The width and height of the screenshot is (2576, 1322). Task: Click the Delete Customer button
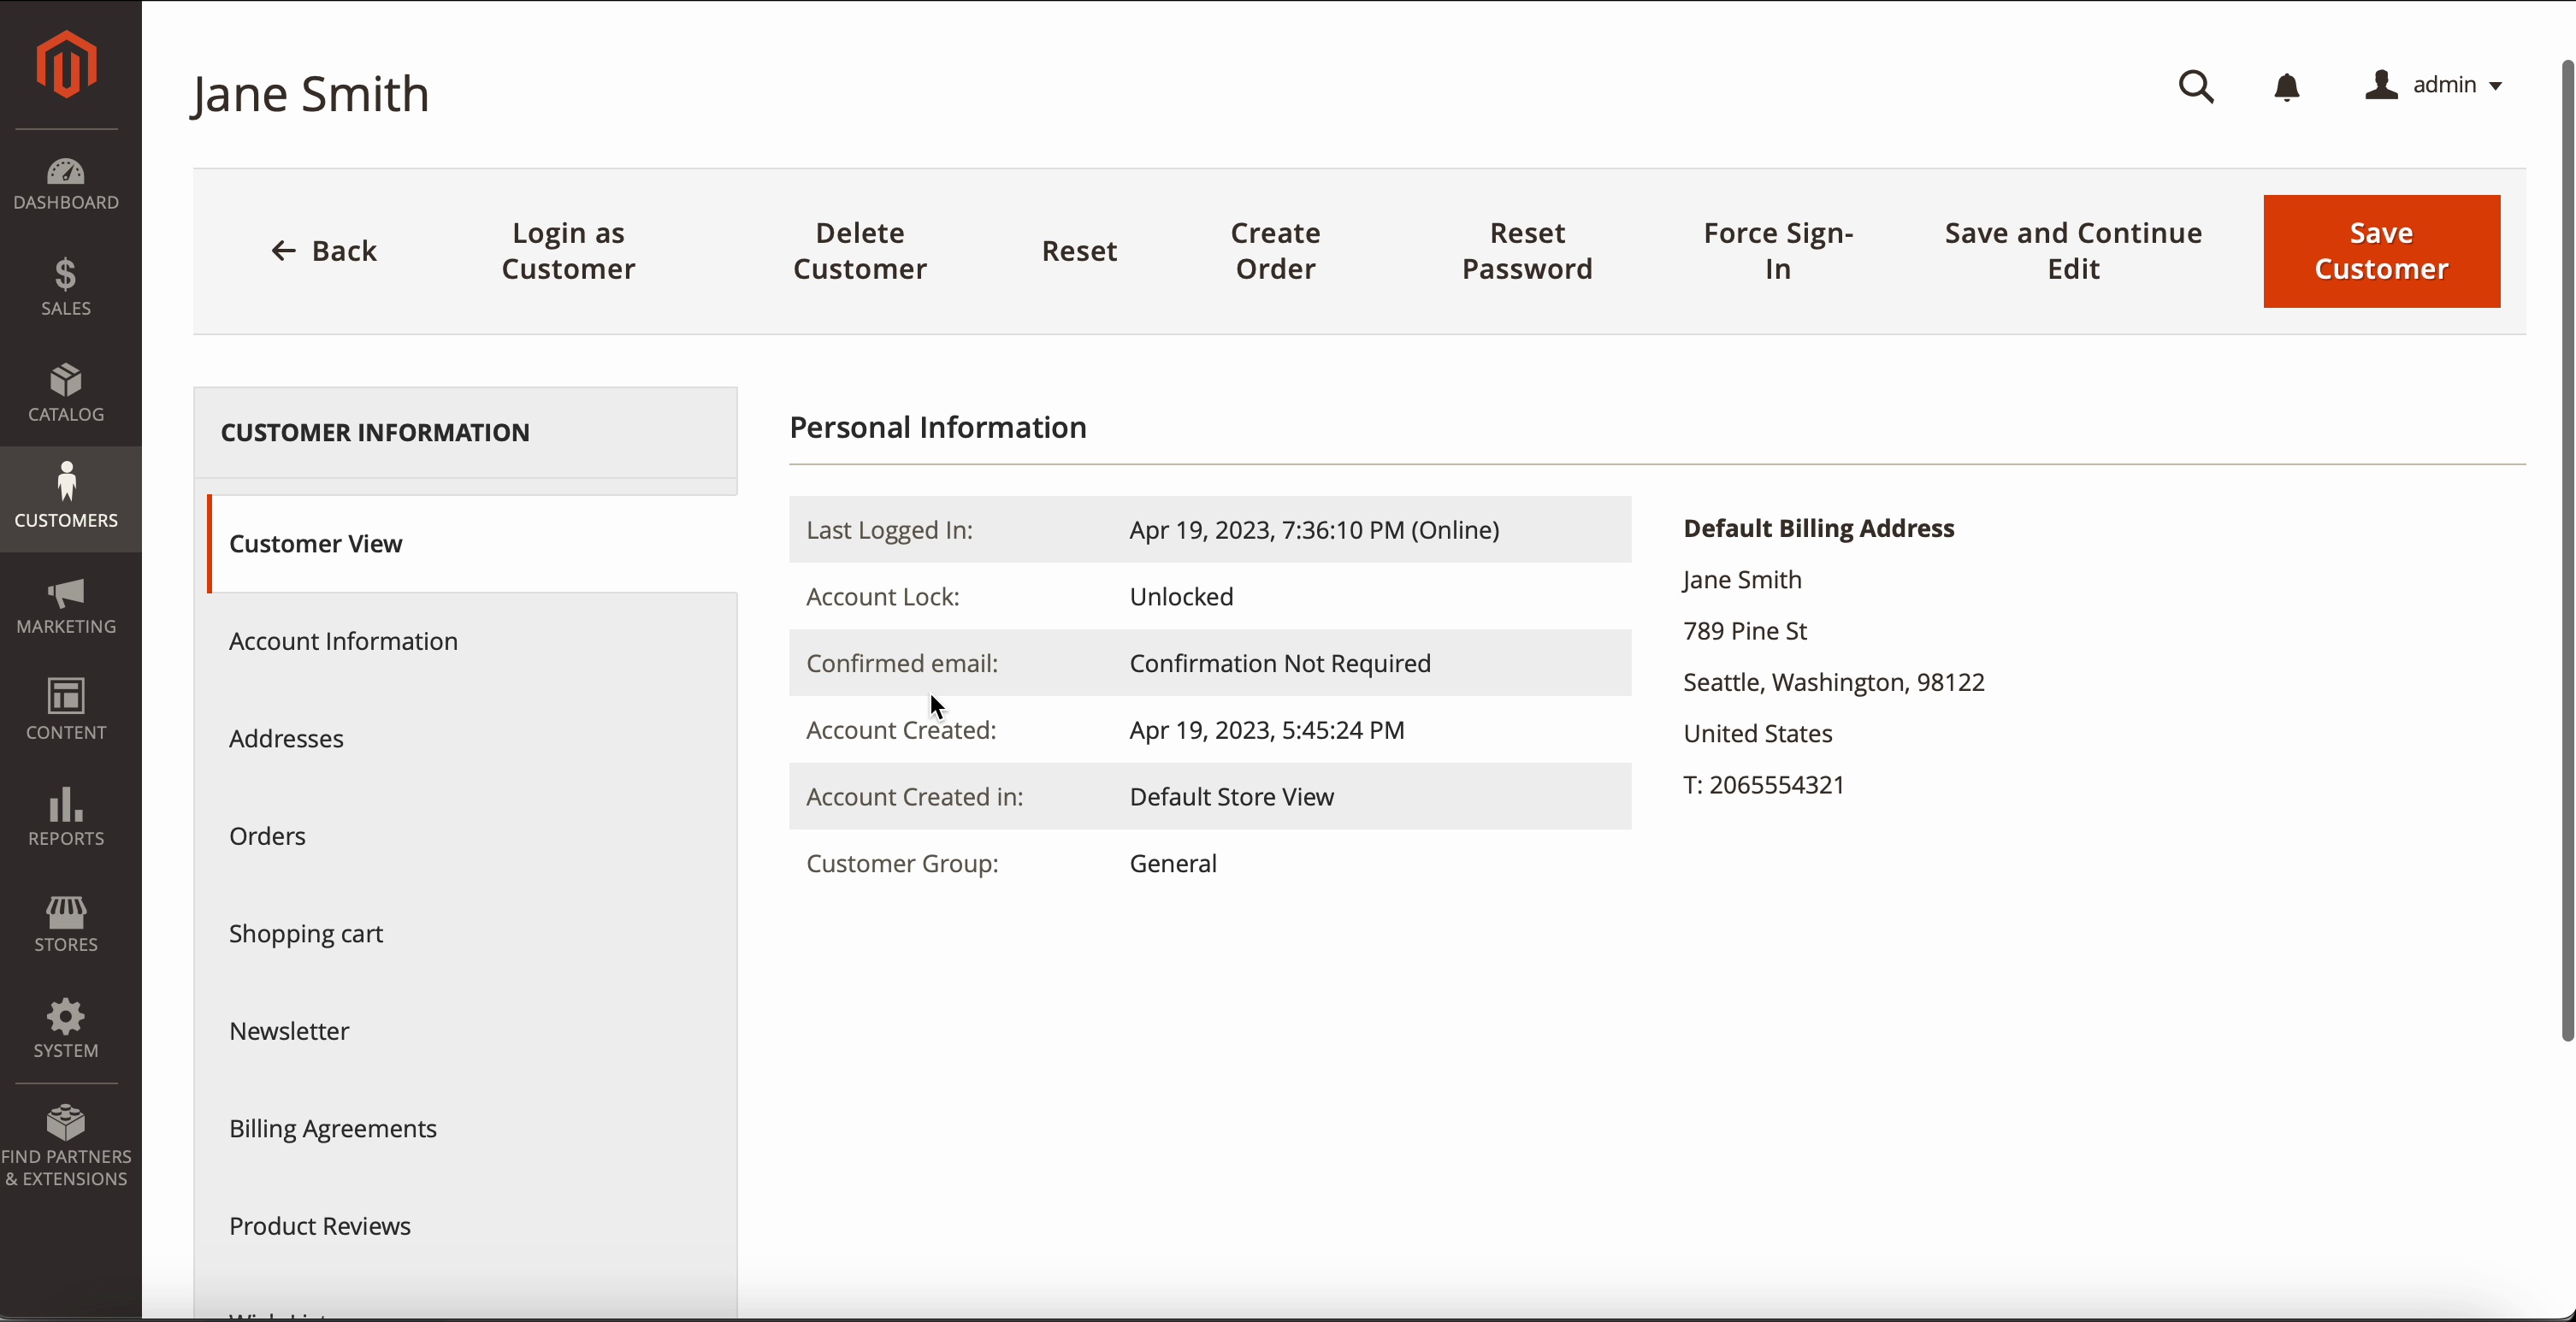859,251
